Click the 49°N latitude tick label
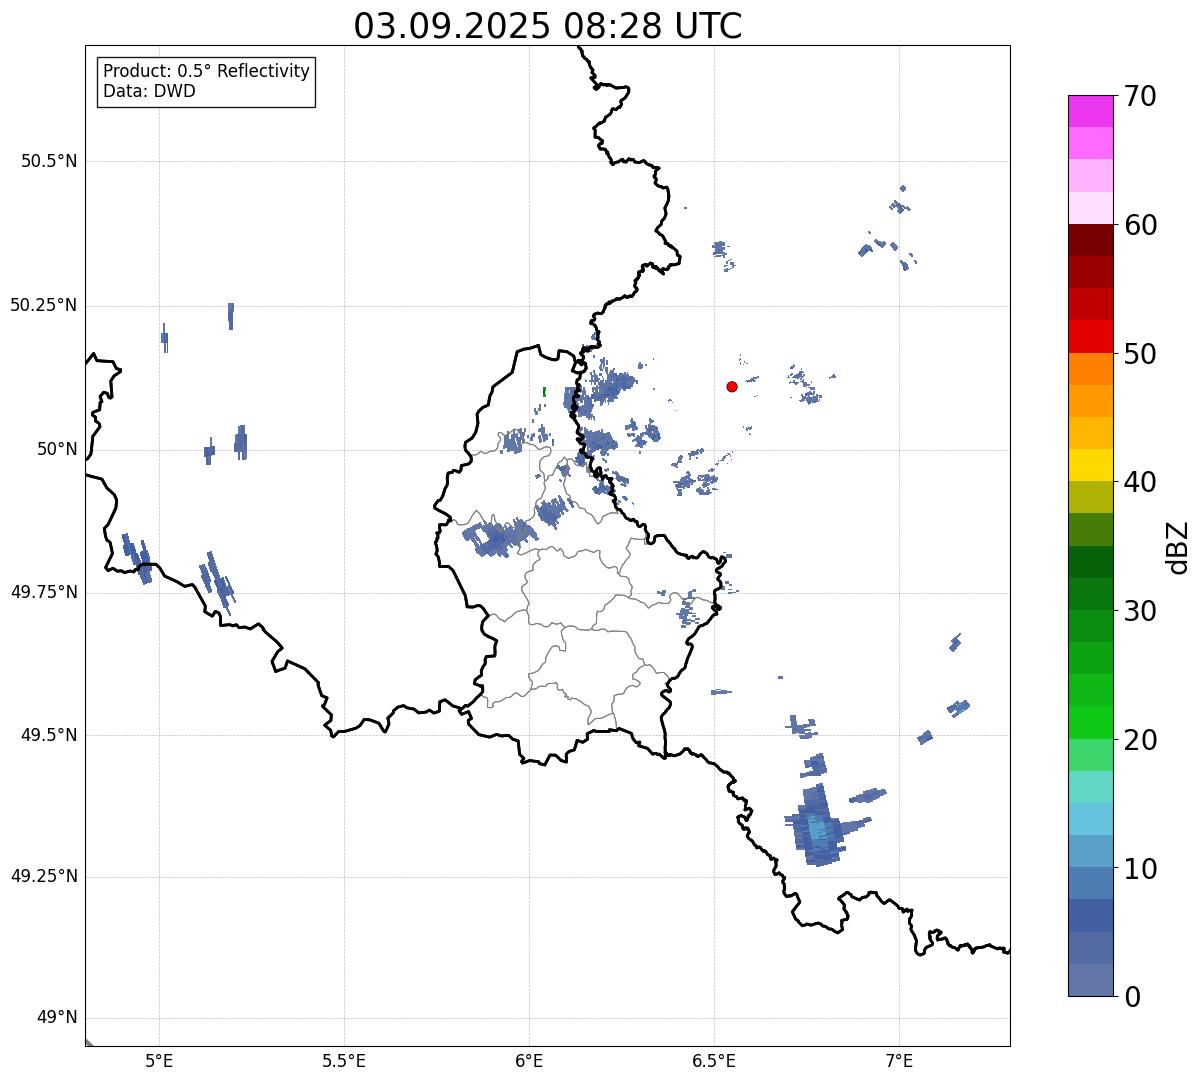Screen dimensions: 1202x1081 [x=57, y=1018]
